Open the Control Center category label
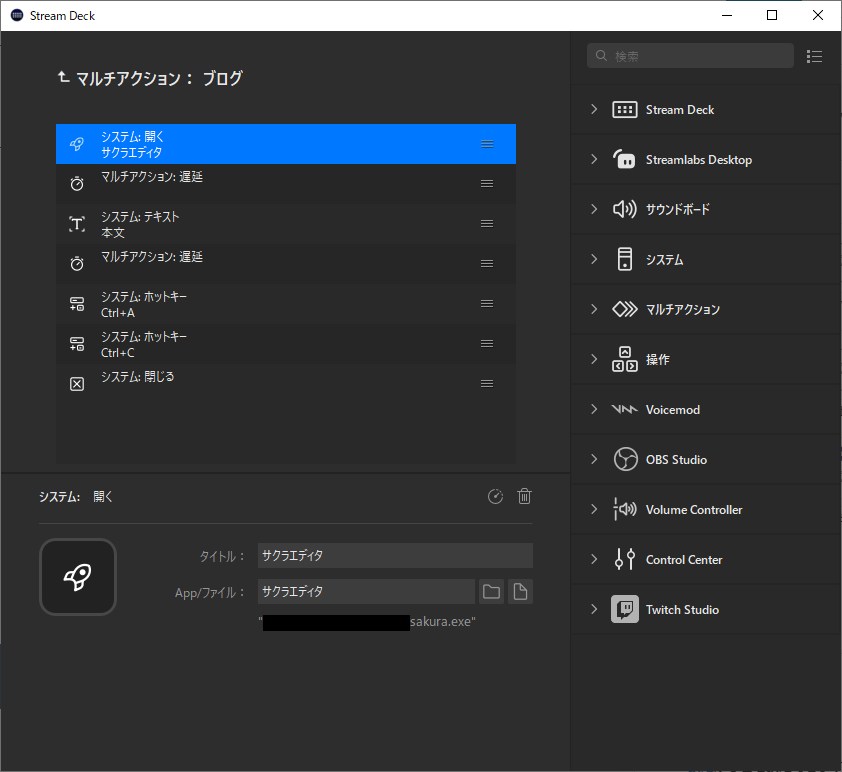This screenshot has height=772, width=842. pyautogui.click(x=684, y=559)
